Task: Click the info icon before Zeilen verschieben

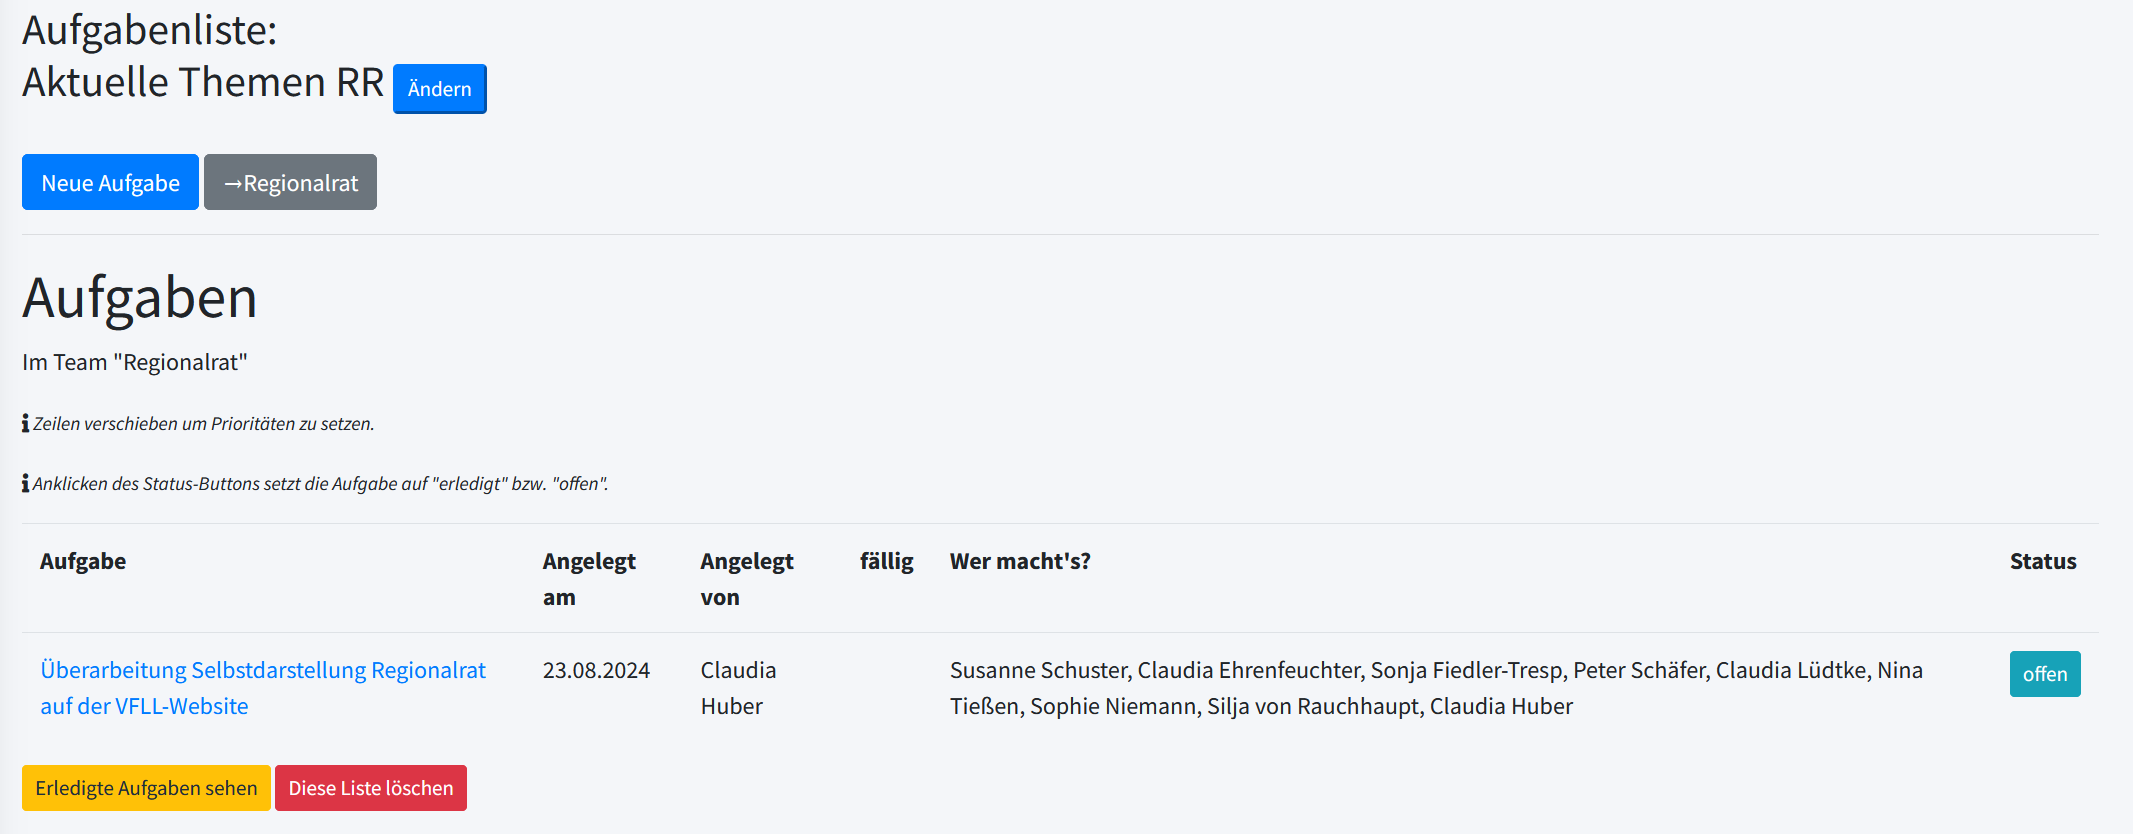Action: tap(26, 424)
